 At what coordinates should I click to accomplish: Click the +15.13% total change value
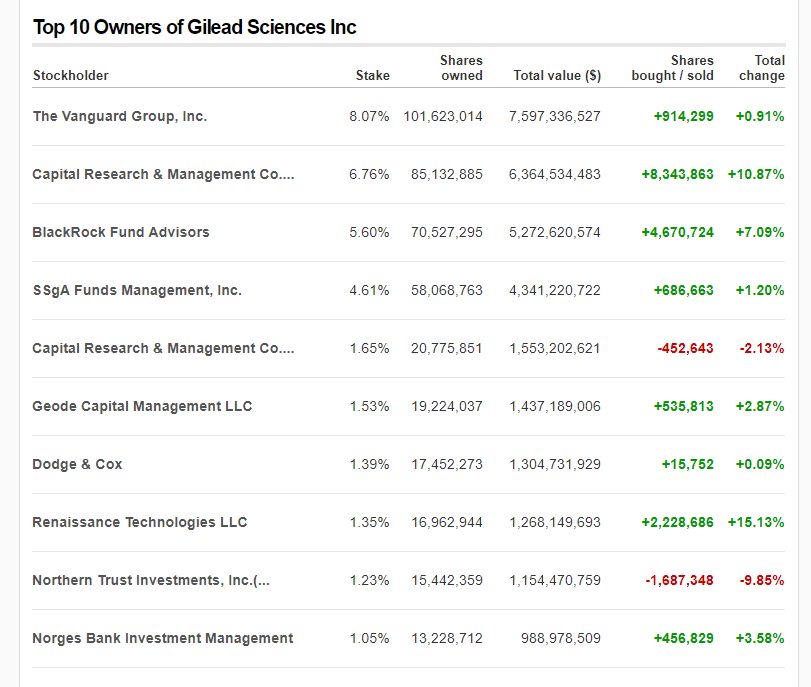[755, 522]
